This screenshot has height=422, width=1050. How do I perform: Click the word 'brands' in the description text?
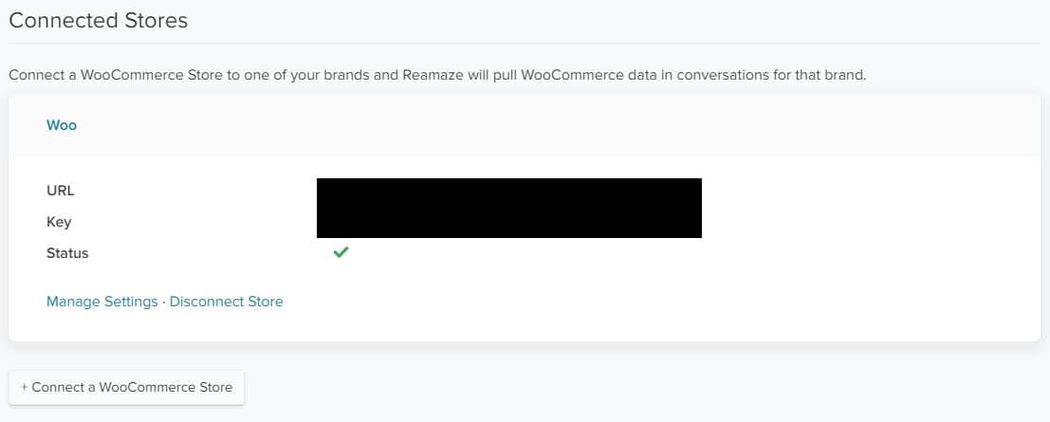coord(346,75)
